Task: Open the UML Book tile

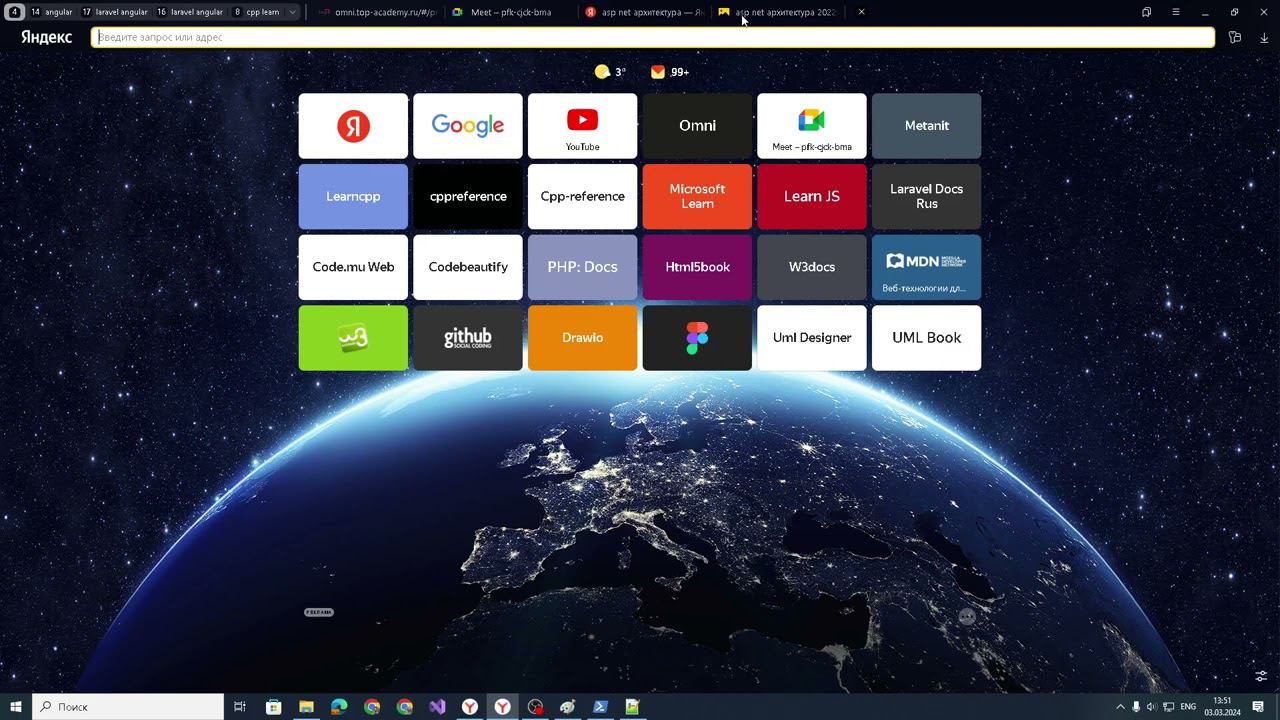Action: [x=926, y=338]
